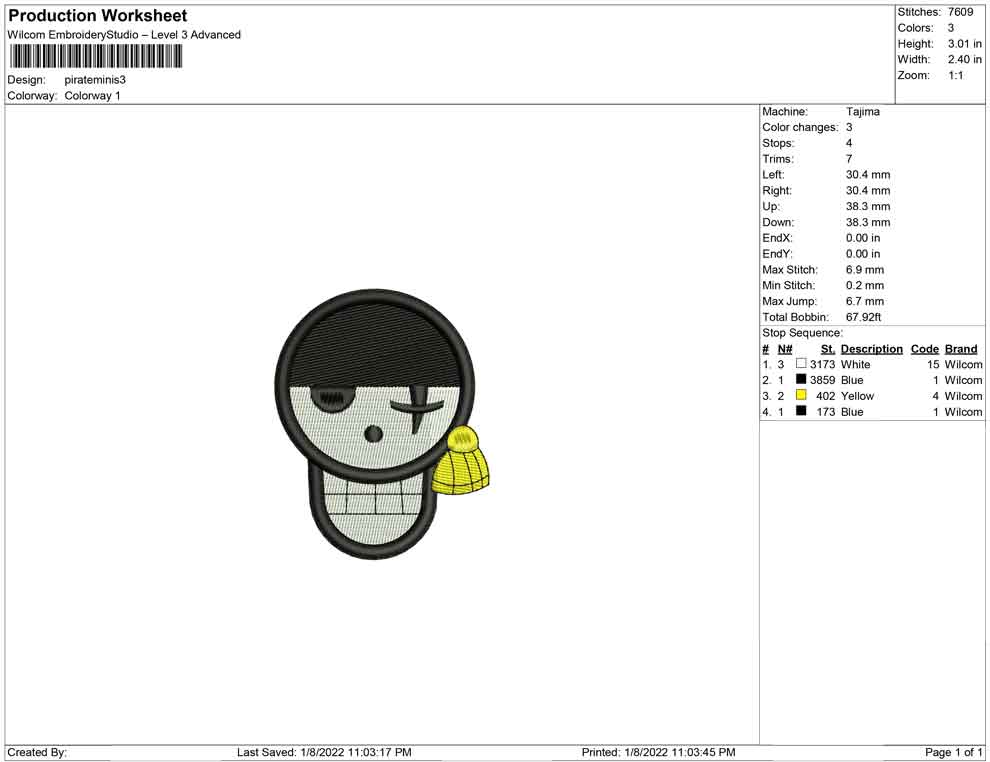Click the 'Brand' column header
This screenshot has width=990, height=762.
point(961,349)
